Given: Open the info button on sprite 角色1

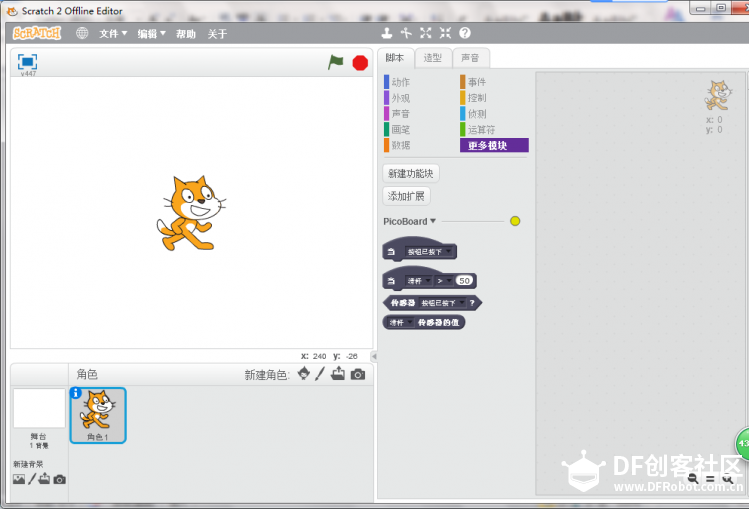Looking at the screenshot, I should 75,393.
